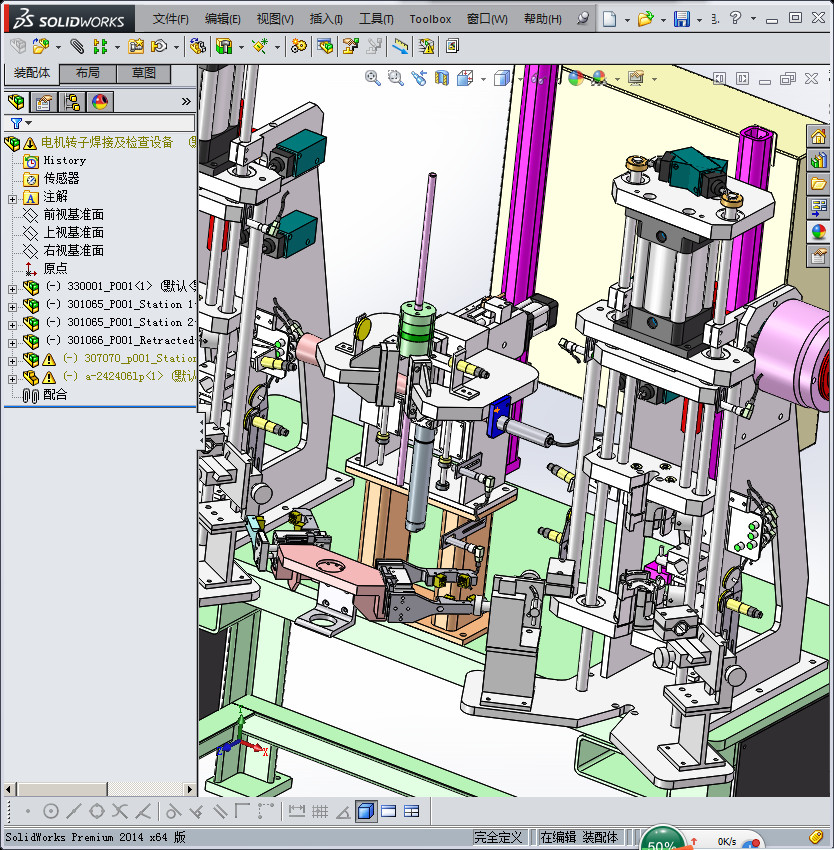Toggle the grid display icon in bottom toolbar
Viewport: 834px width, 850px height.
click(x=320, y=811)
